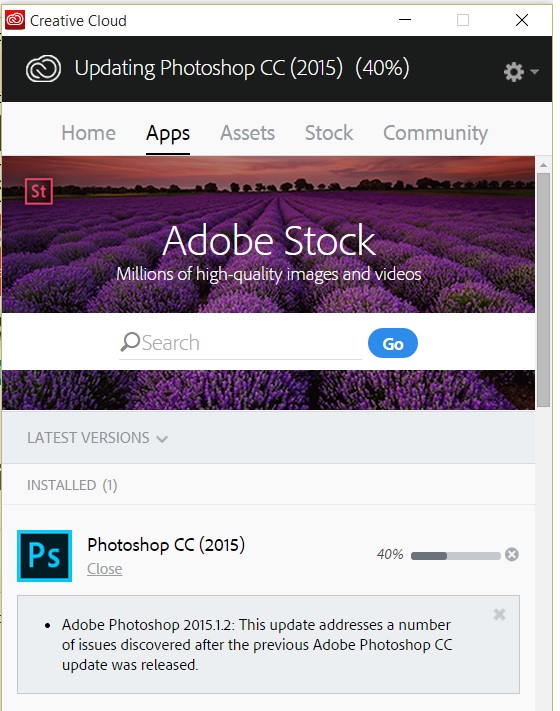Switch to the Home tab
This screenshot has height=711, width=560.
coord(88,133)
